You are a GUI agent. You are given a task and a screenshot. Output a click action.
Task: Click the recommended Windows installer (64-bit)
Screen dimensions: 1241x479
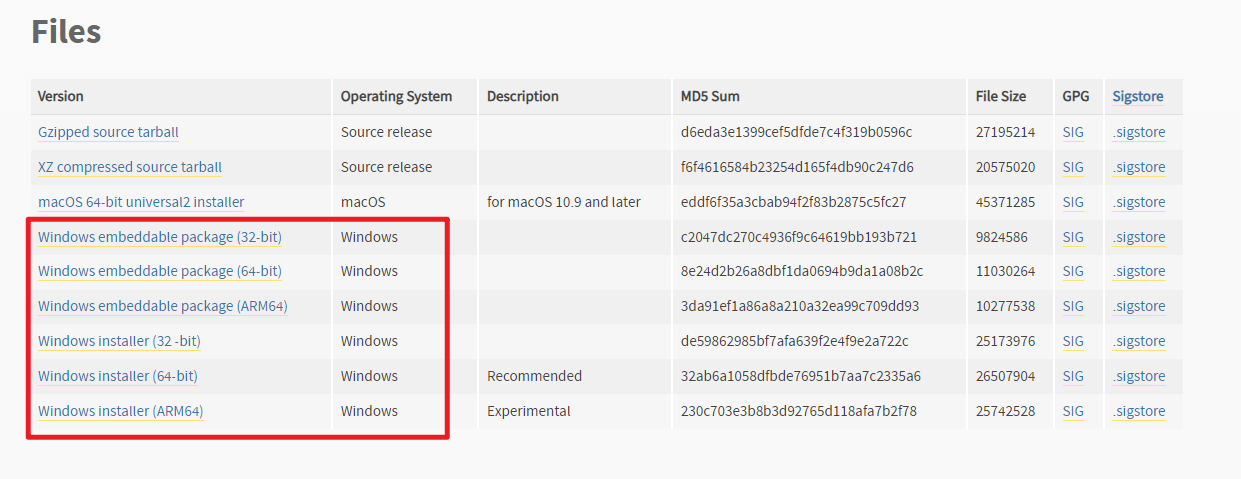click(118, 376)
